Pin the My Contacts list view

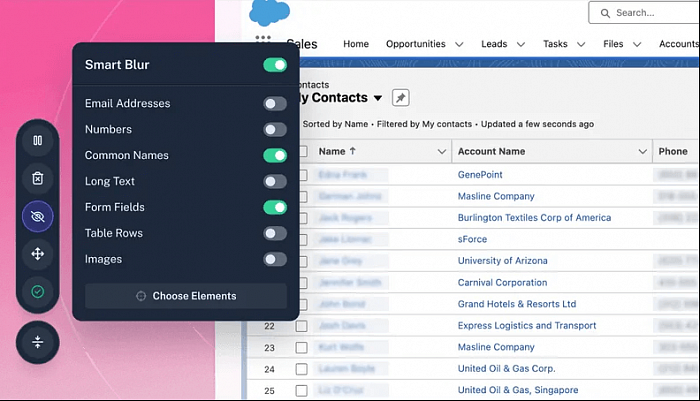(400, 97)
